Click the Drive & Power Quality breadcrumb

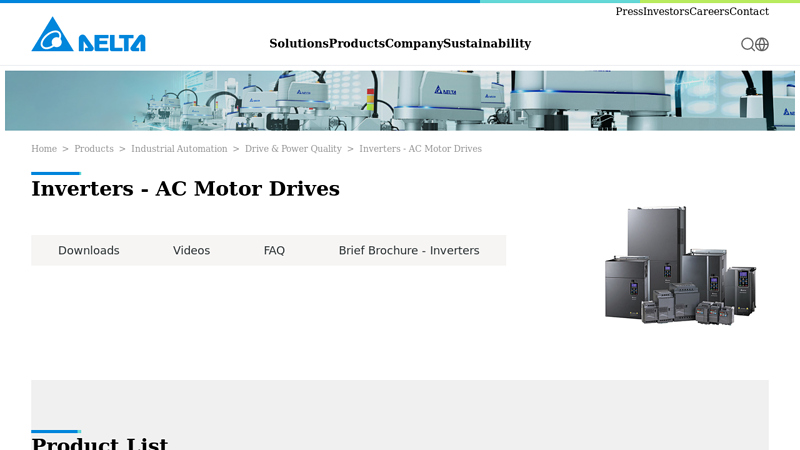(293, 148)
